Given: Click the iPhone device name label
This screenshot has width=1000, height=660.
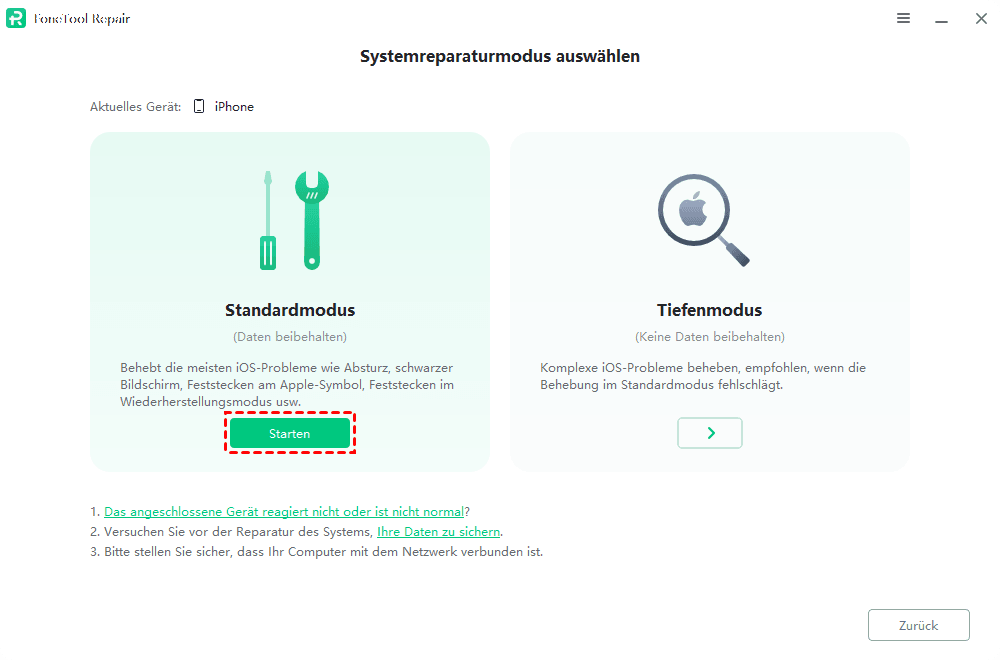Looking at the screenshot, I should pos(234,106).
